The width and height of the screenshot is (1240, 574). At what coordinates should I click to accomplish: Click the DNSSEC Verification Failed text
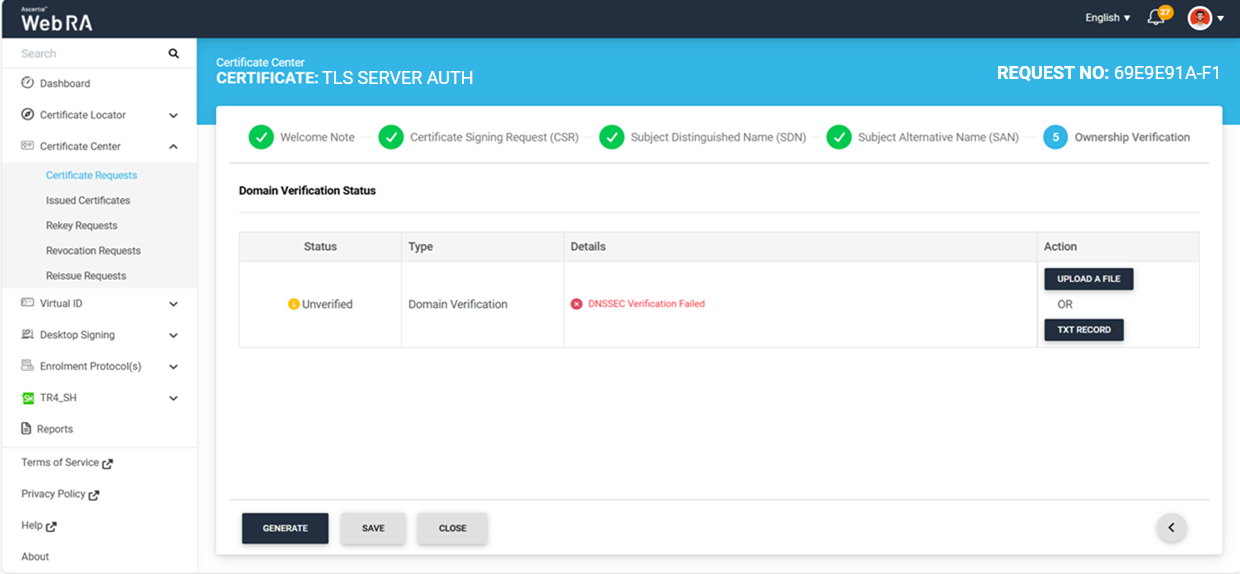coord(646,304)
